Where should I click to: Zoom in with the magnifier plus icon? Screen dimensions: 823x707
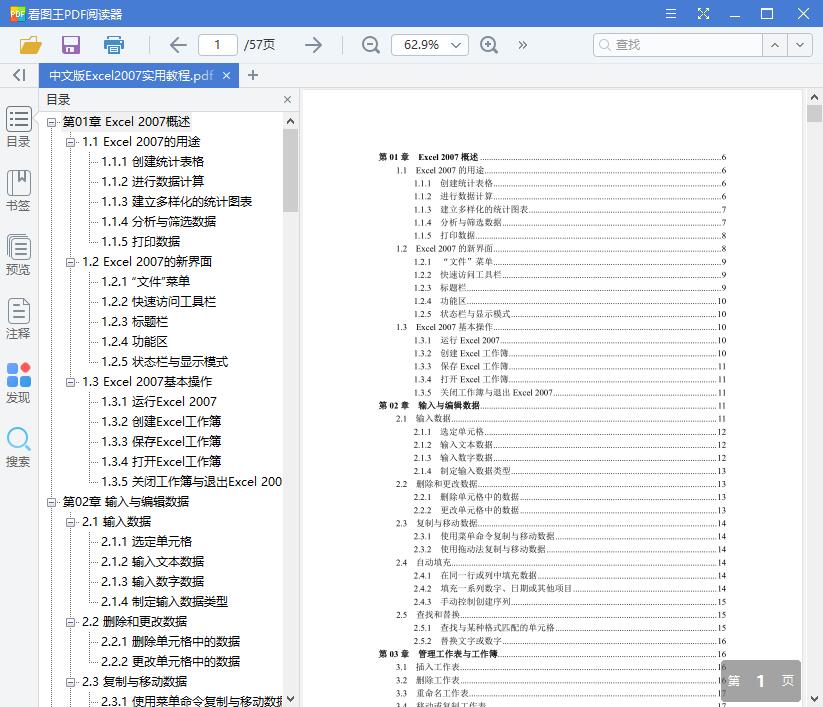tap(488, 45)
